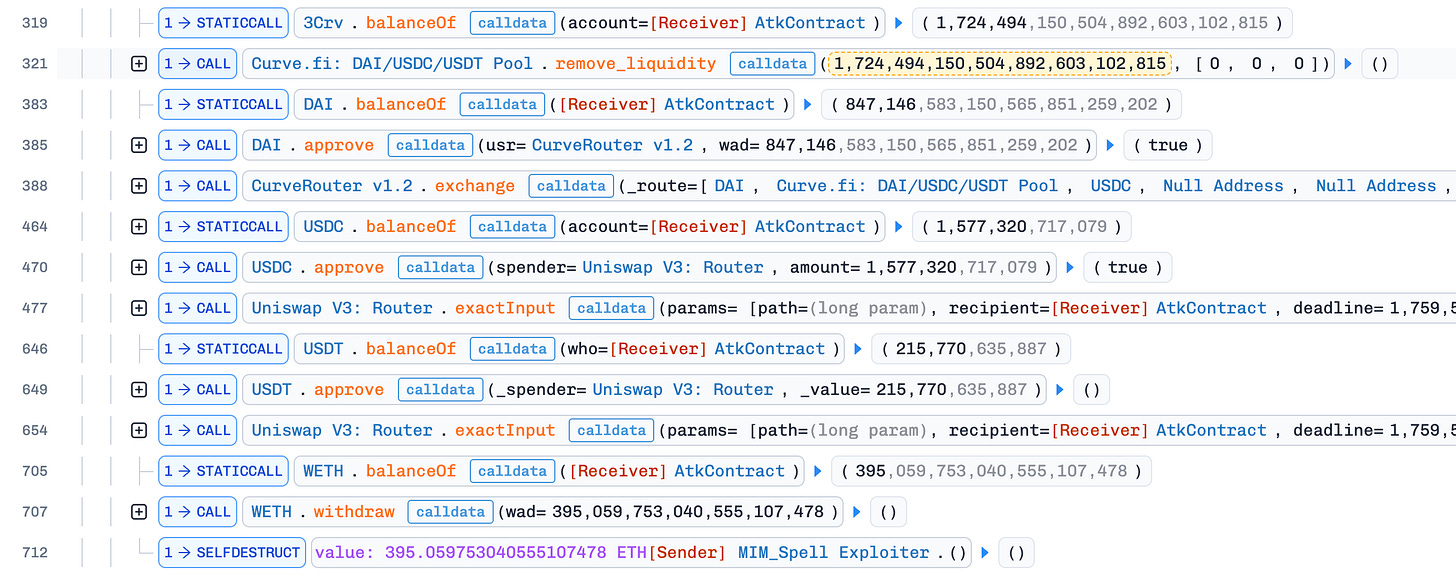Click STATICCALL badge on line 646
Image resolution: width=1456 pixels, height=585 pixels.
[x=223, y=349]
